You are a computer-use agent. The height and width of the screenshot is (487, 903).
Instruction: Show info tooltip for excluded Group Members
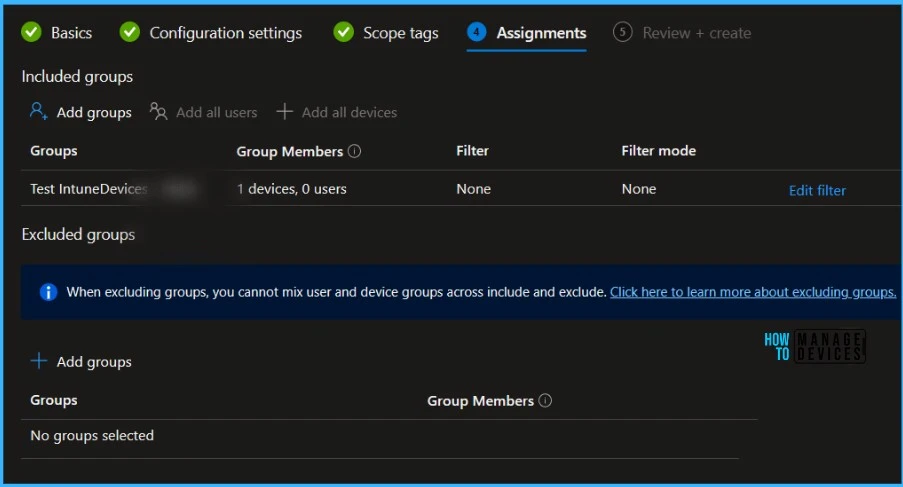pos(545,400)
